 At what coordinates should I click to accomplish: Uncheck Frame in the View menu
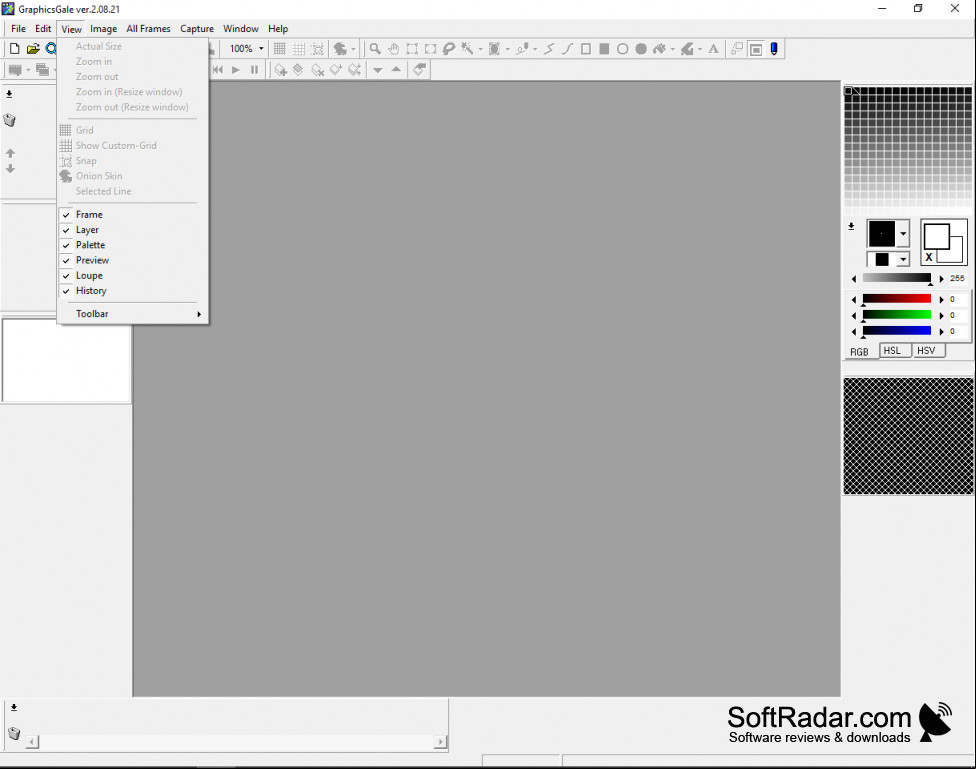(x=133, y=214)
